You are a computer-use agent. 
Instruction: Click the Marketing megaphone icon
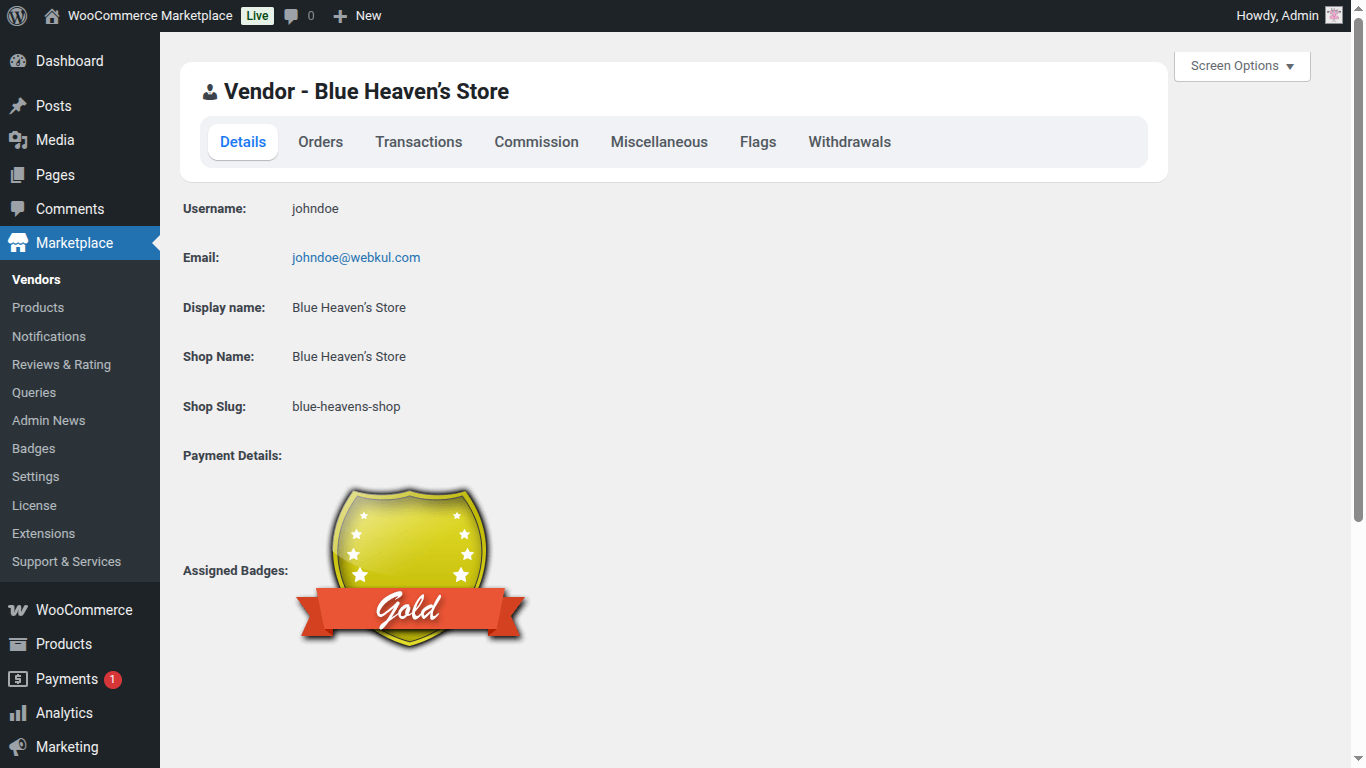click(x=18, y=747)
